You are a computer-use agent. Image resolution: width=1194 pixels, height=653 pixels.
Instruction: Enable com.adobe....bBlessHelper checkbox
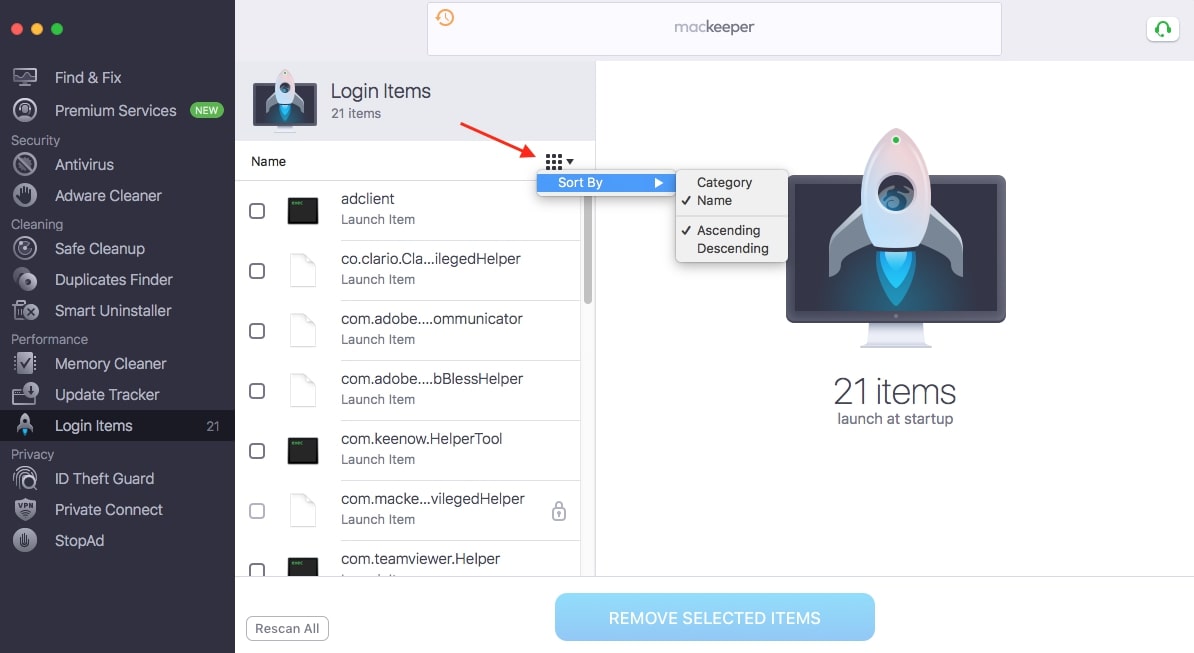[x=257, y=391]
